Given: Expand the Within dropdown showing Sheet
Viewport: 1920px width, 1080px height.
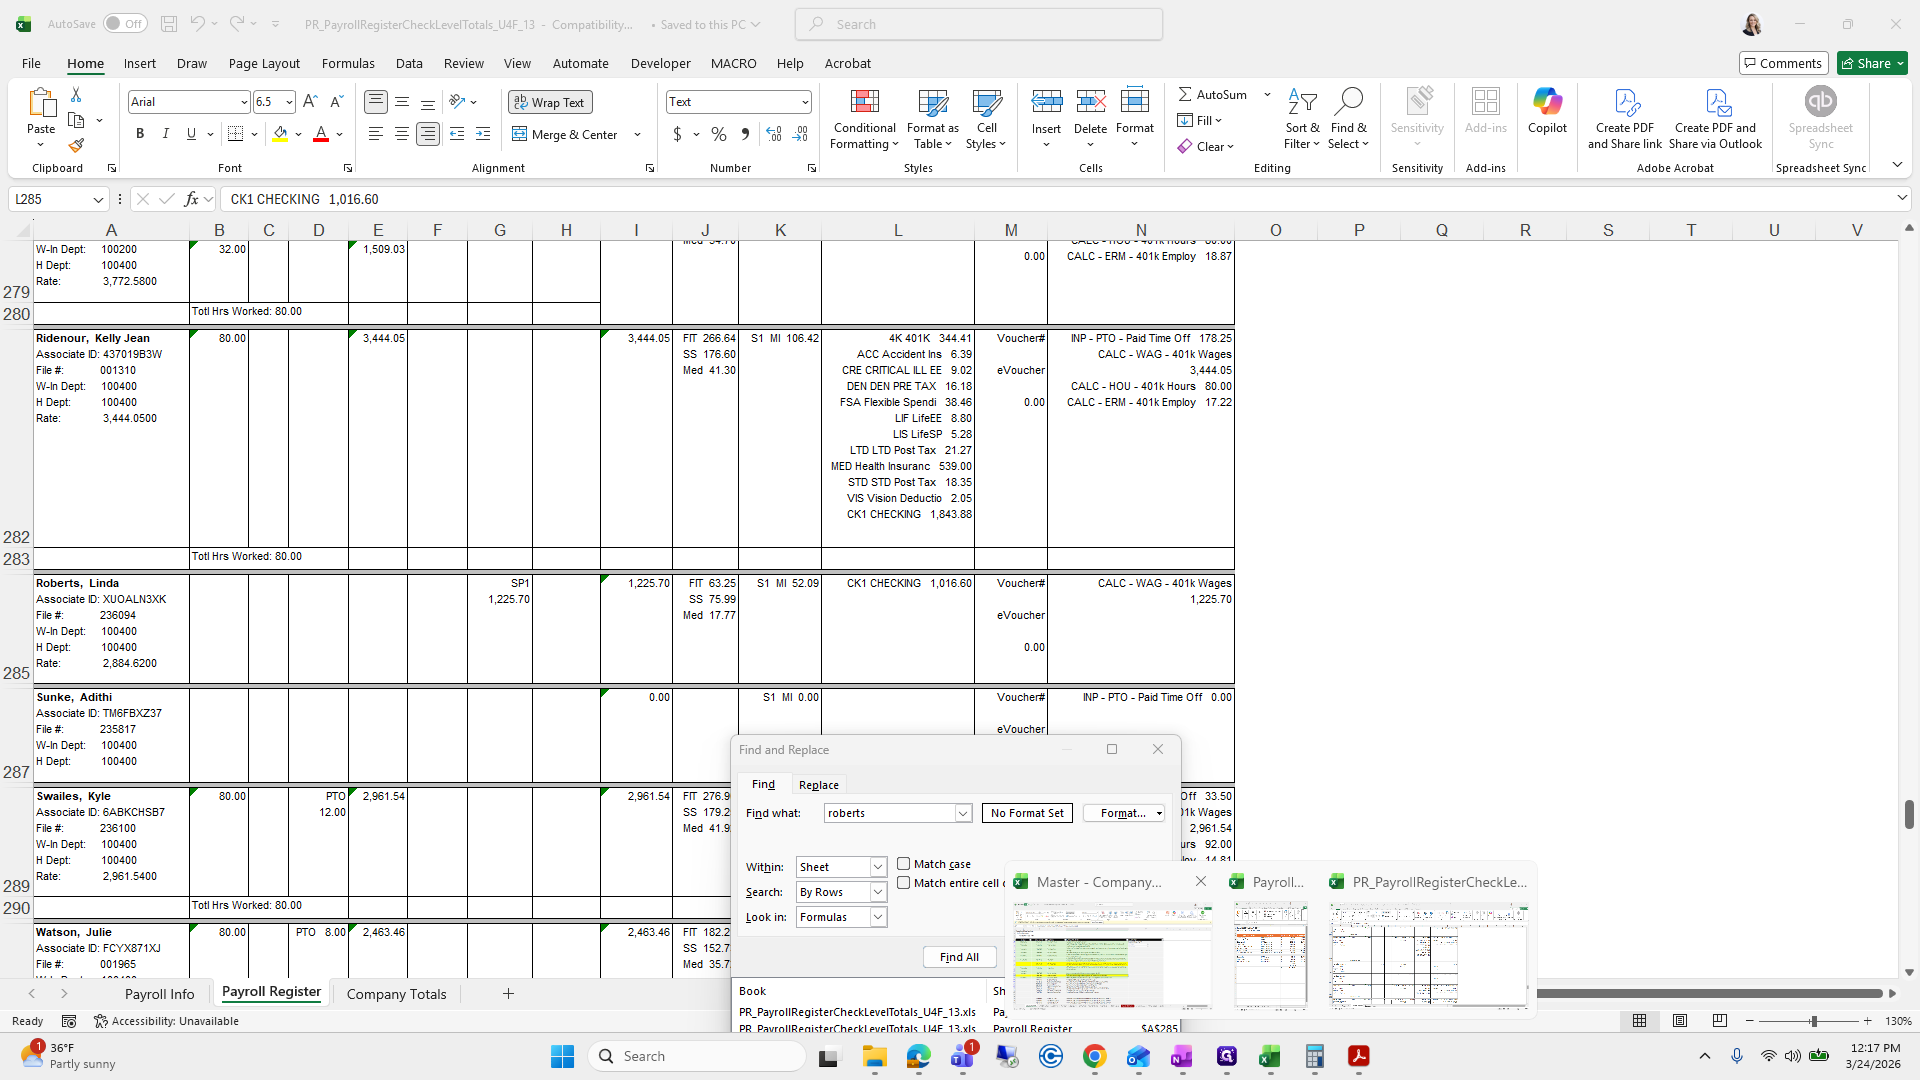Looking at the screenshot, I should point(877,867).
